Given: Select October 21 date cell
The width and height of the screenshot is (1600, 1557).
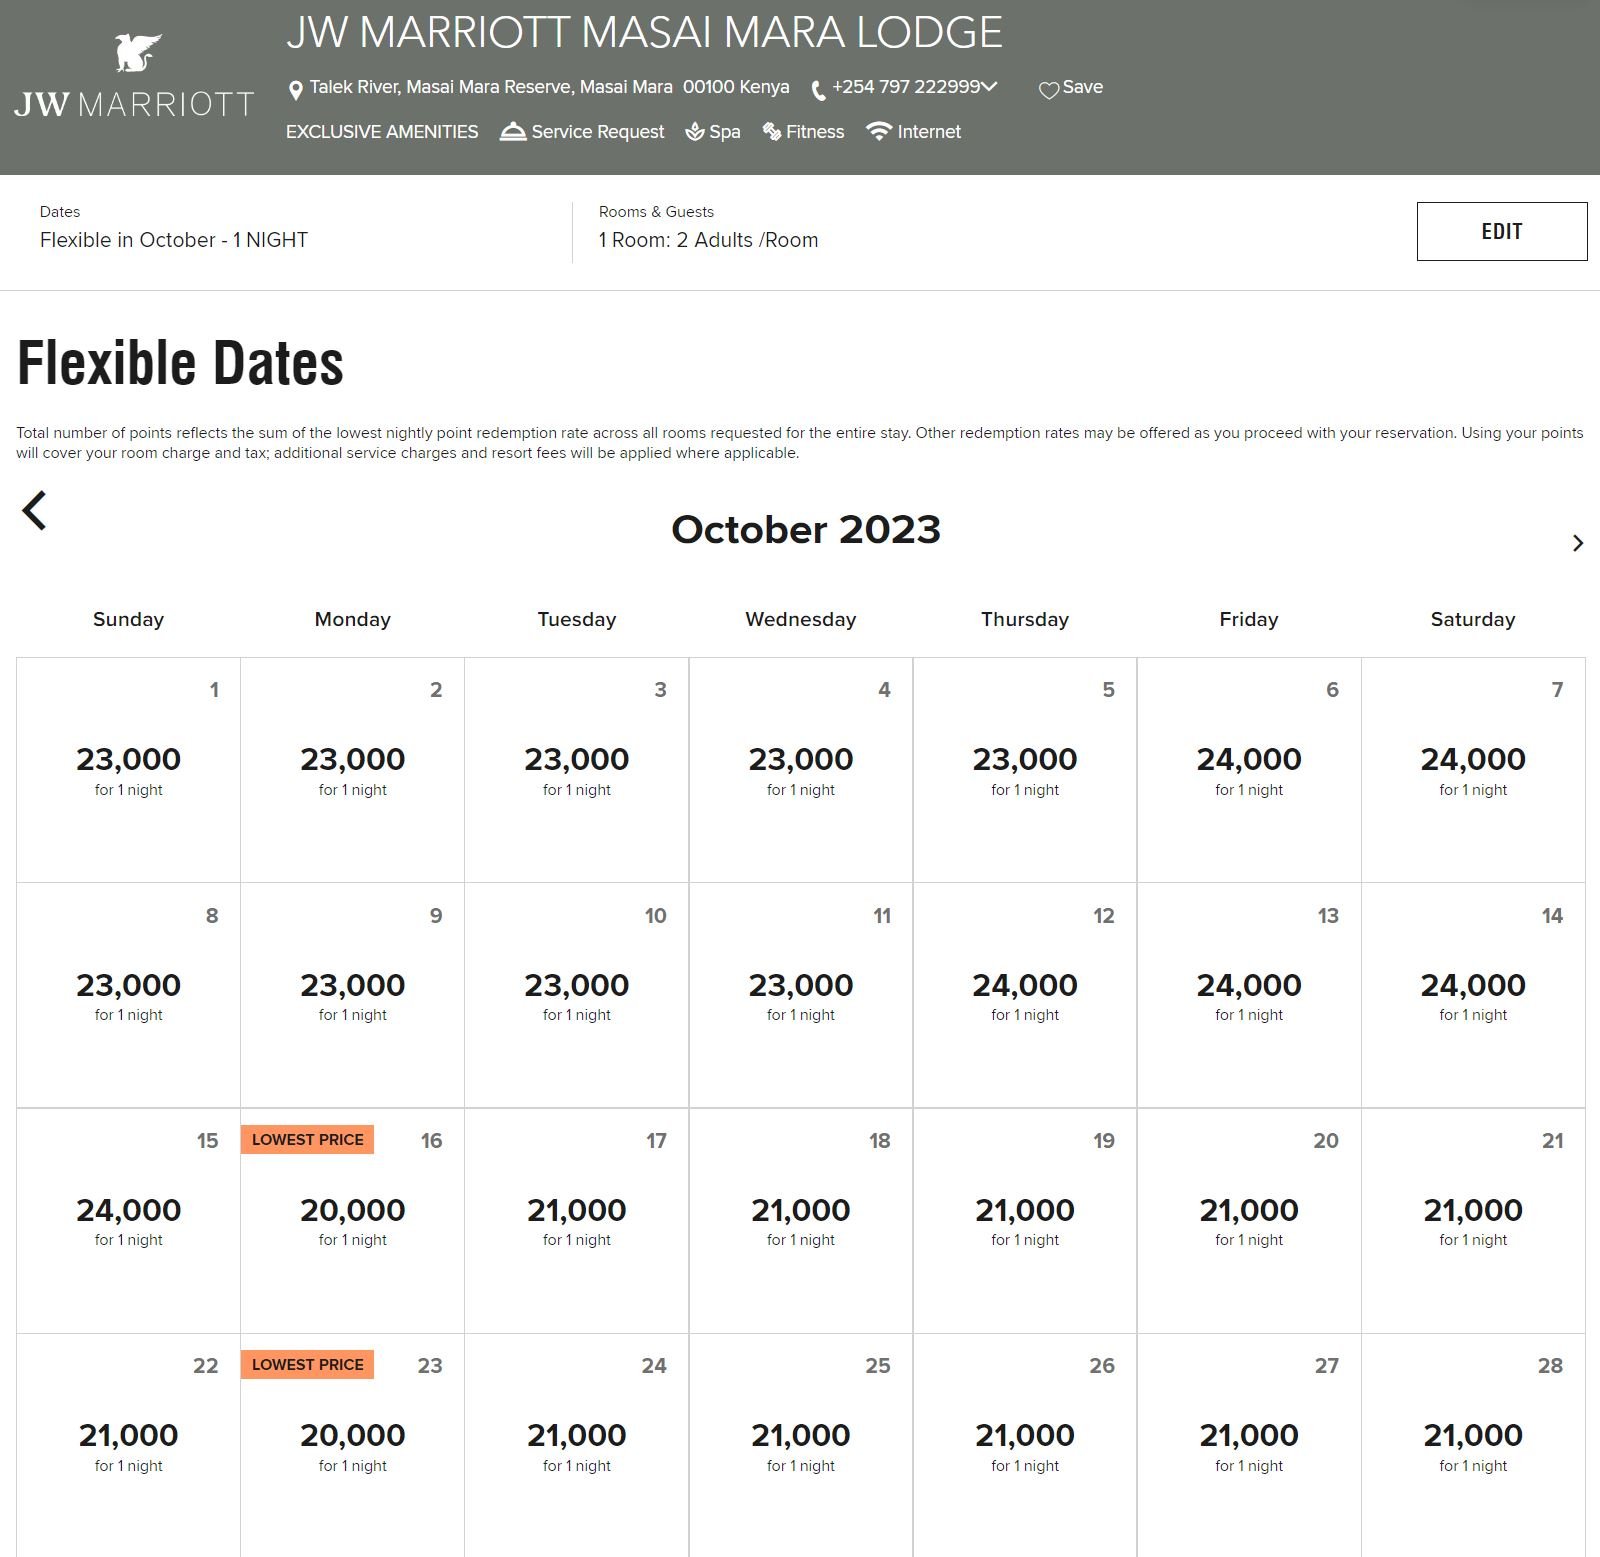Looking at the screenshot, I should click(x=1473, y=1220).
